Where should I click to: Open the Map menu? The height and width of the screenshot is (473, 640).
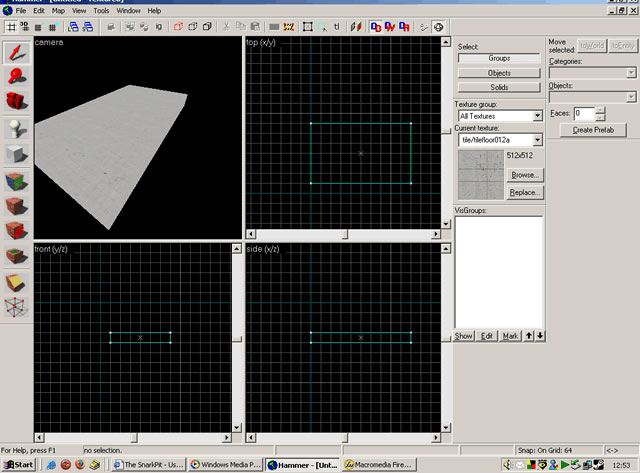(x=58, y=10)
